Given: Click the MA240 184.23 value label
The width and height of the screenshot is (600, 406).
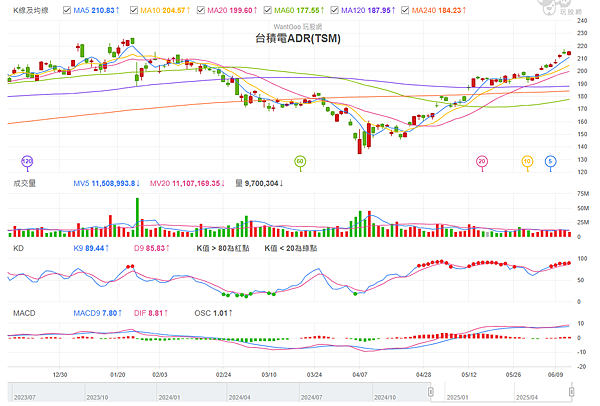Looking at the screenshot, I should 439,11.
